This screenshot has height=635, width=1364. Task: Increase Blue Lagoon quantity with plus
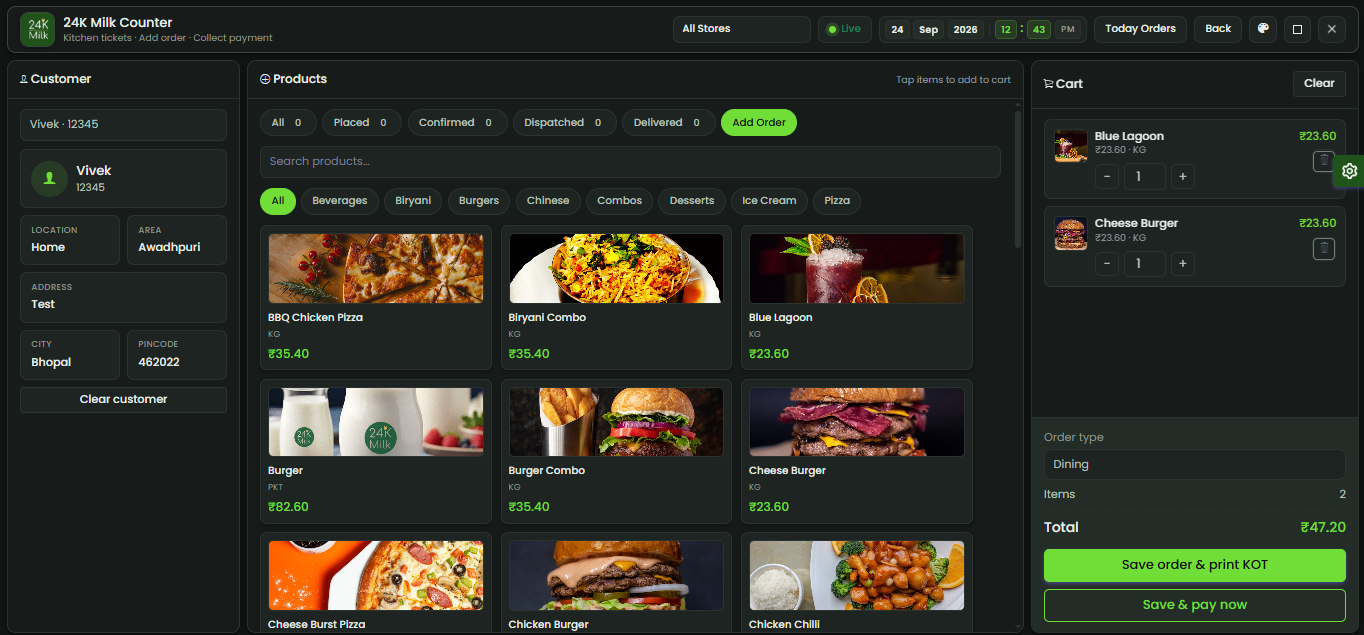point(1183,177)
